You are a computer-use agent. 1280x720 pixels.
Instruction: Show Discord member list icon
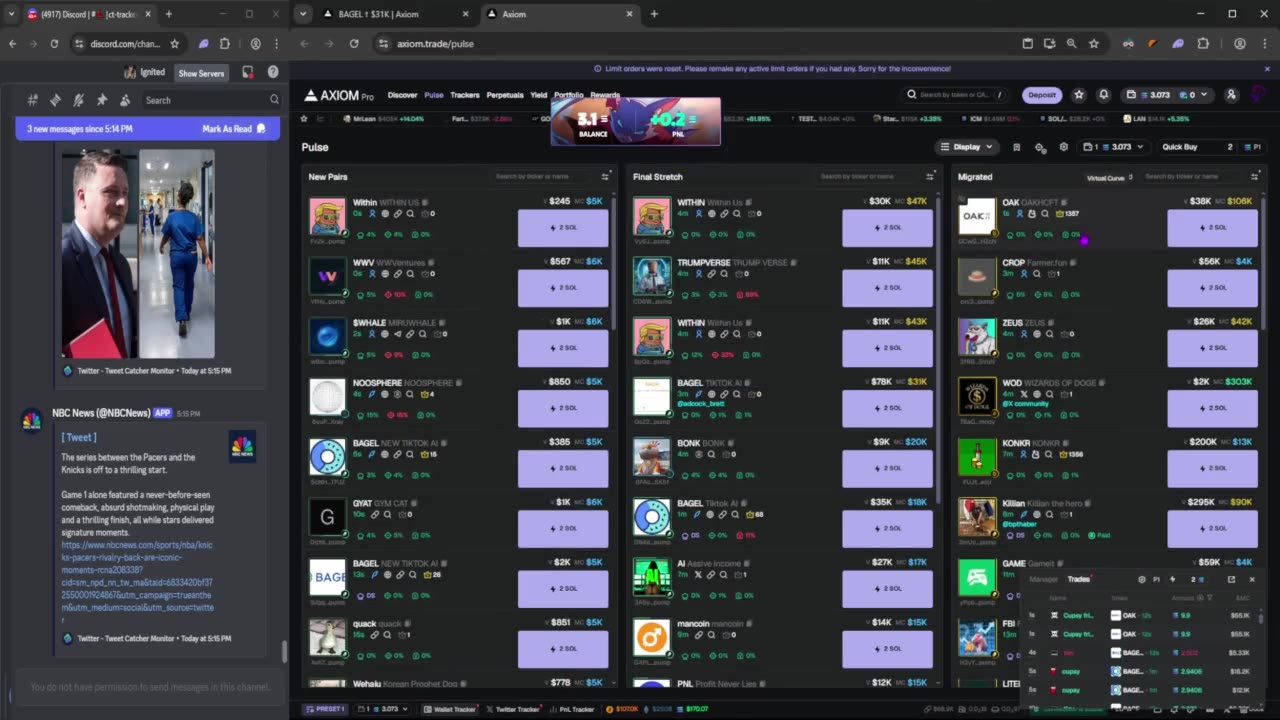[x=125, y=100]
